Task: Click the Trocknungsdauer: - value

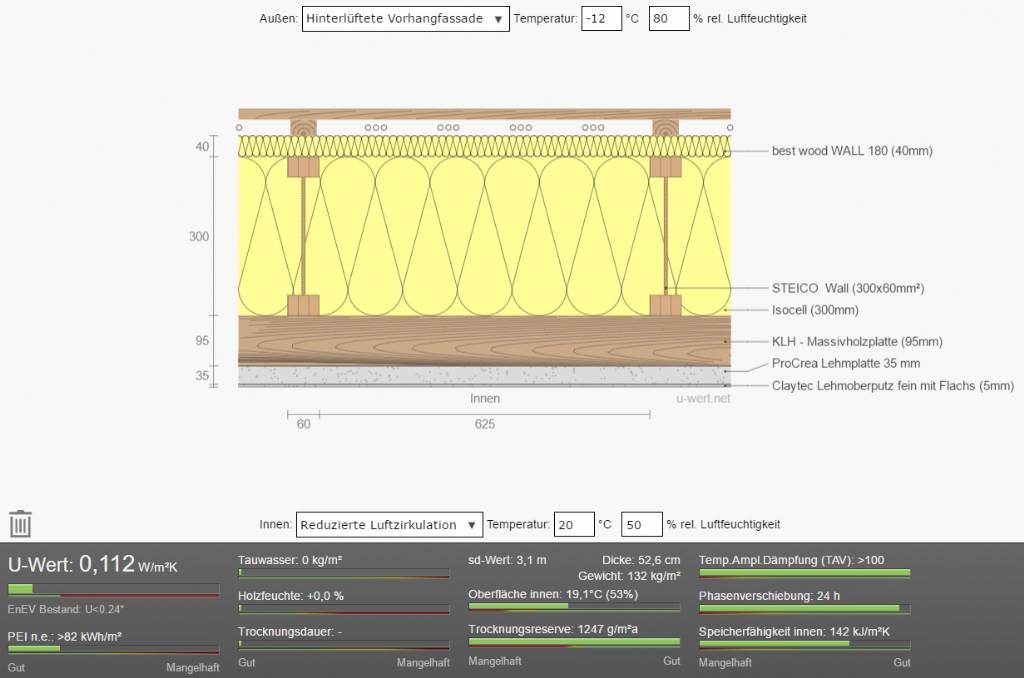Action: pyautogui.click(x=290, y=632)
